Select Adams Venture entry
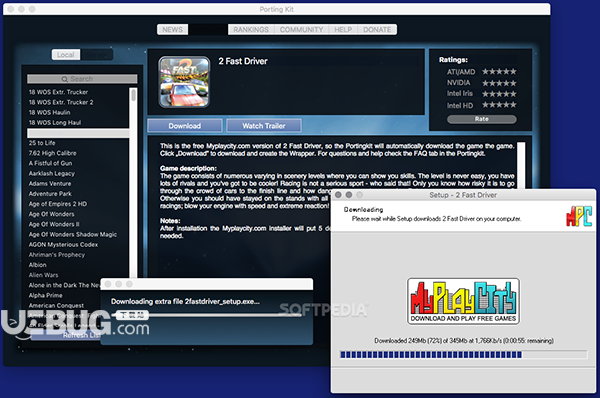The height and width of the screenshot is (398, 600). click(50, 183)
